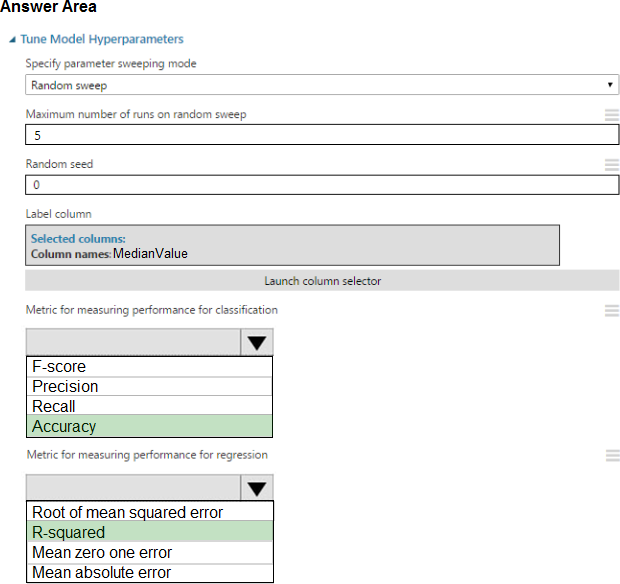Select F-score from classification metrics
The image size is (620, 584).
click(149, 367)
